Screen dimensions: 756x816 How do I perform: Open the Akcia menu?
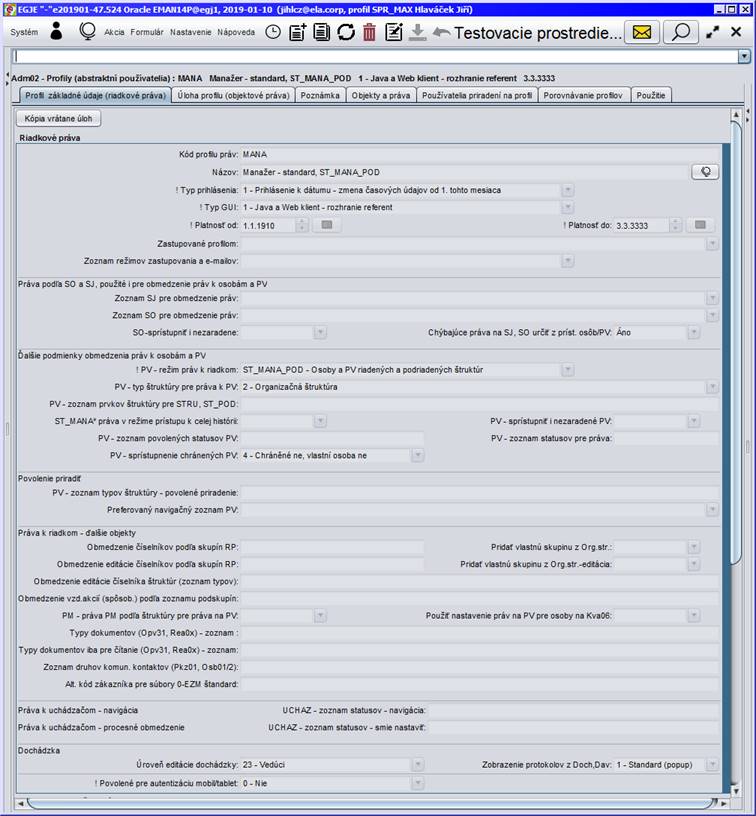point(114,32)
